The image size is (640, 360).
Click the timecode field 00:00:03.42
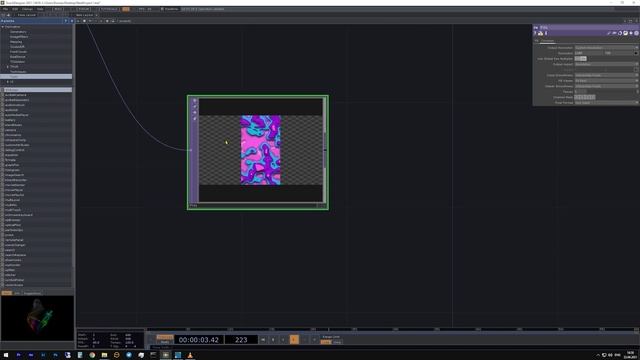pos(199,340)
